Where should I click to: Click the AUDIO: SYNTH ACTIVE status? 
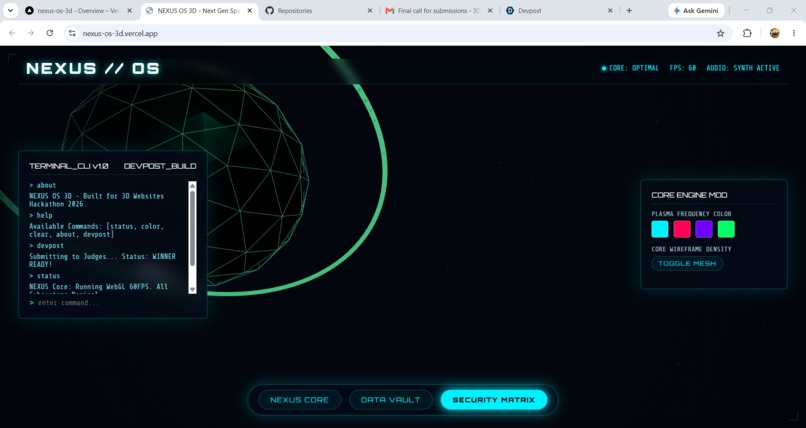(x=743, y=68)
